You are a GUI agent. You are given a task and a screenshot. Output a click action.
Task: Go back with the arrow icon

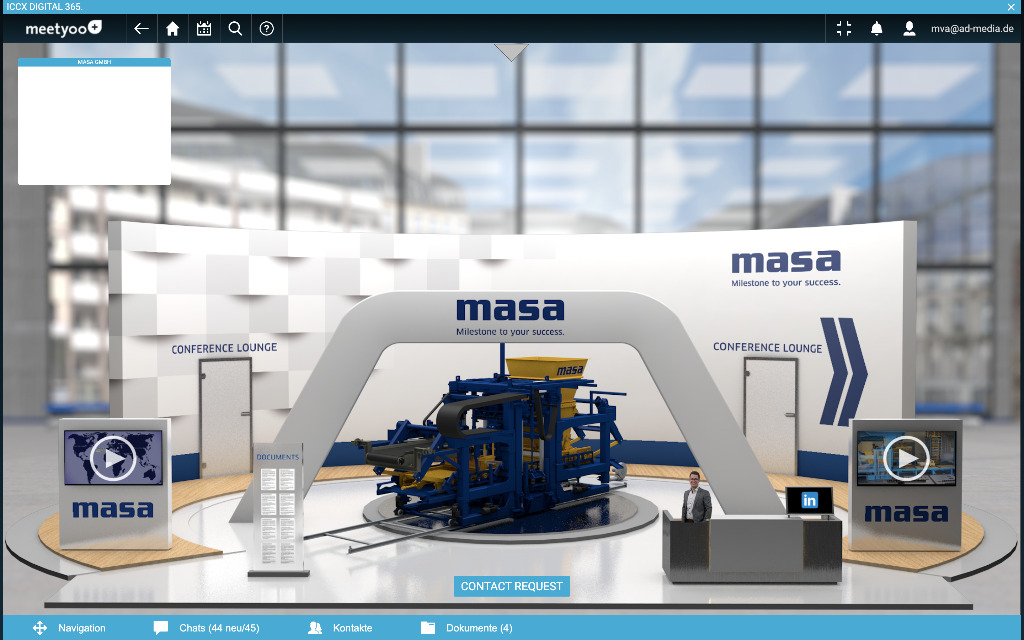141,29
